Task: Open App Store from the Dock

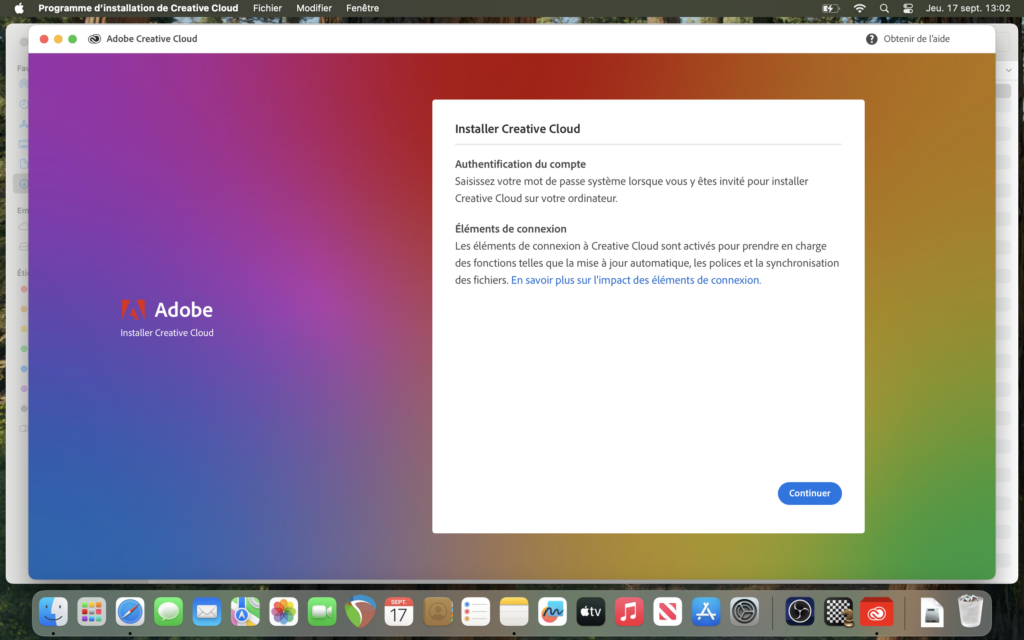Action: click(x=706, y=612)
